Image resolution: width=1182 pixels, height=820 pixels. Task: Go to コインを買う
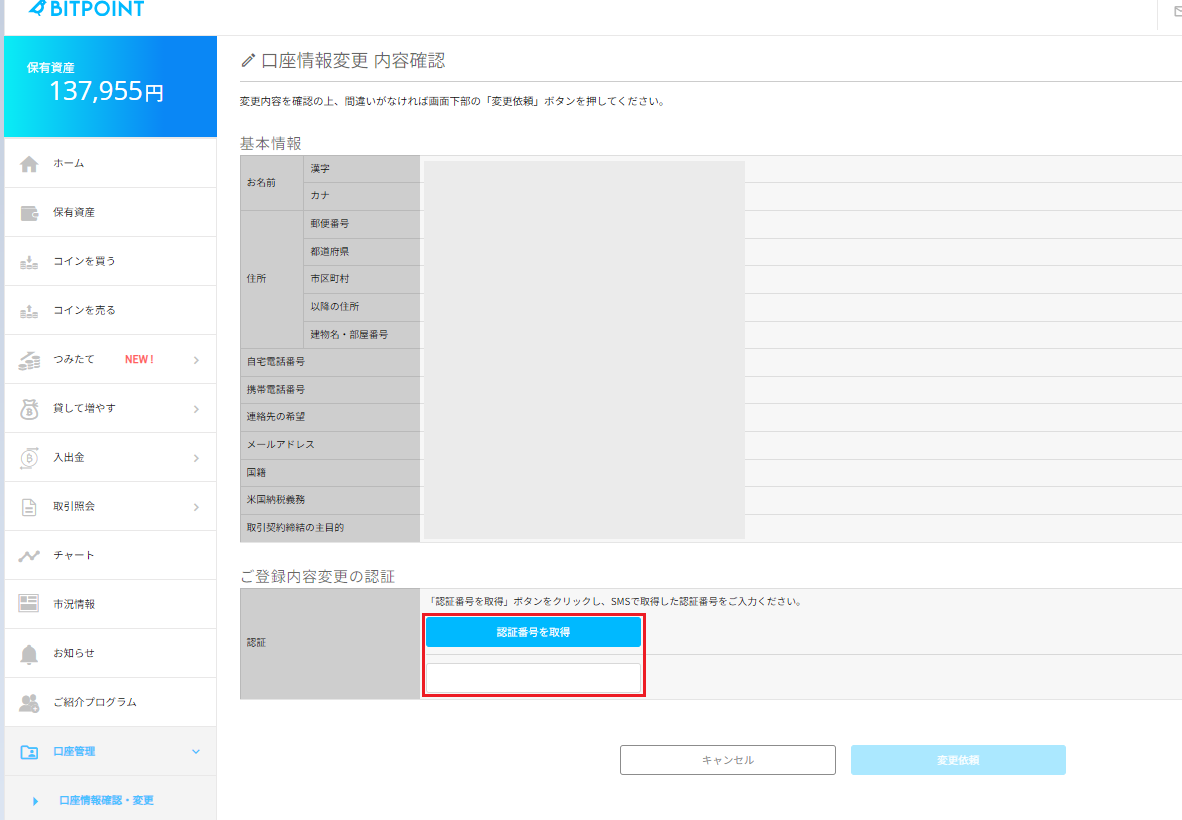[111, 262]
